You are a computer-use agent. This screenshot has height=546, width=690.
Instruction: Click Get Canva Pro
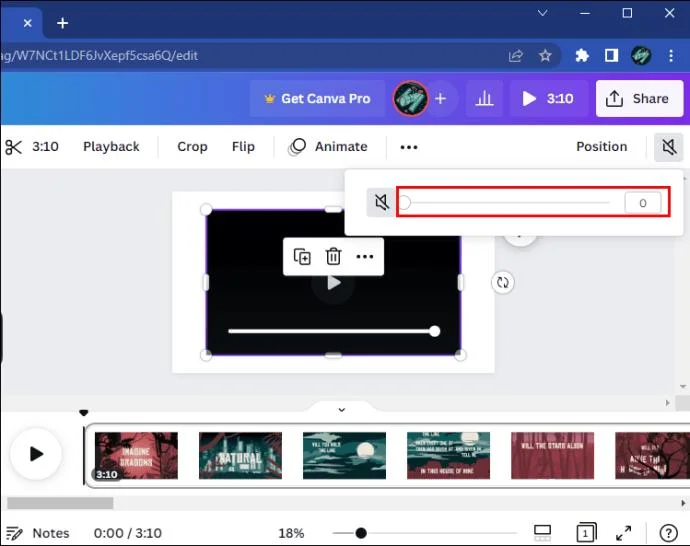click(317, 99)
